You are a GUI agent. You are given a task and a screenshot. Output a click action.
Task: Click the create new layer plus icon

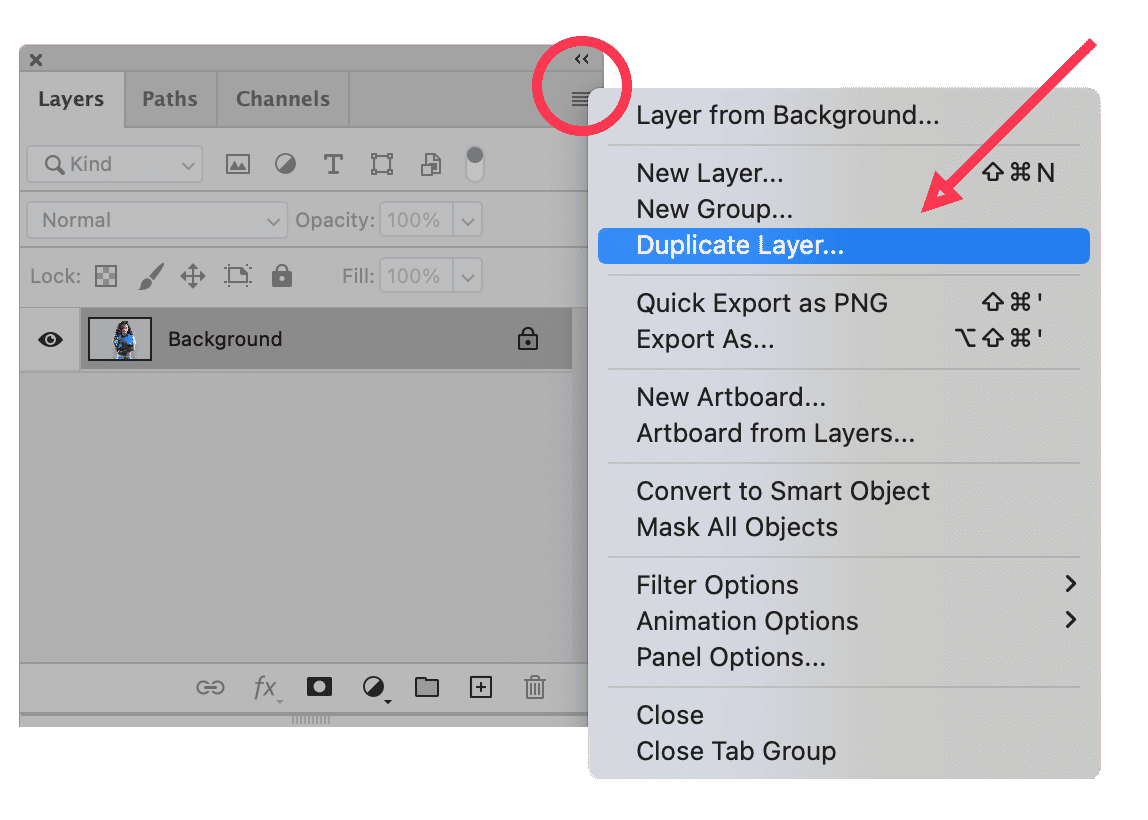(481, 687)
